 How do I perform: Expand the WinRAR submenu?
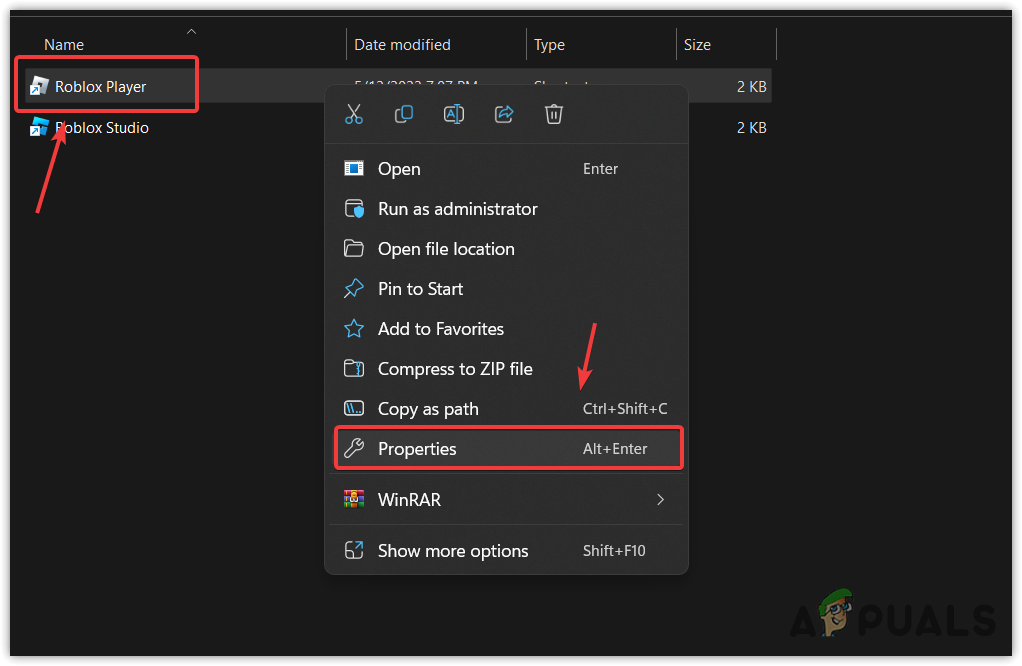click(506, 500)
